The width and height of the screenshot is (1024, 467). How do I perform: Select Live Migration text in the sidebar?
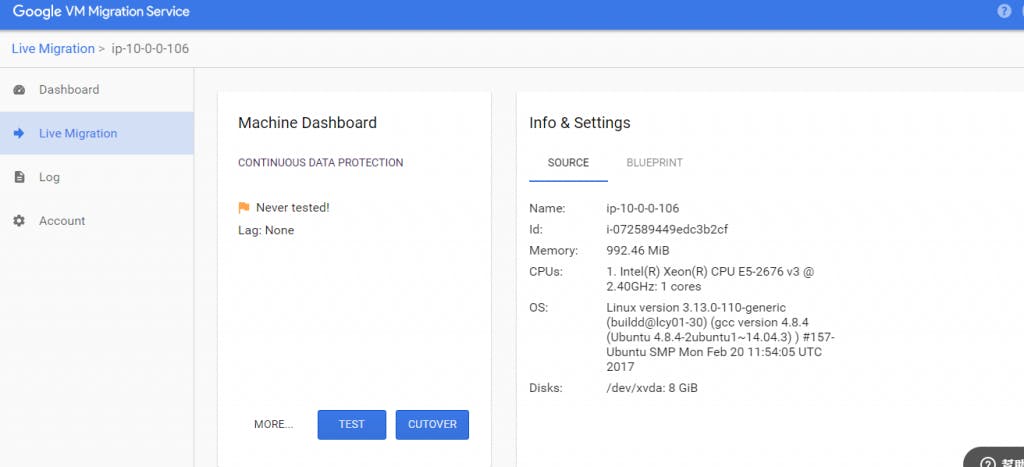click(x=78, y=134)
